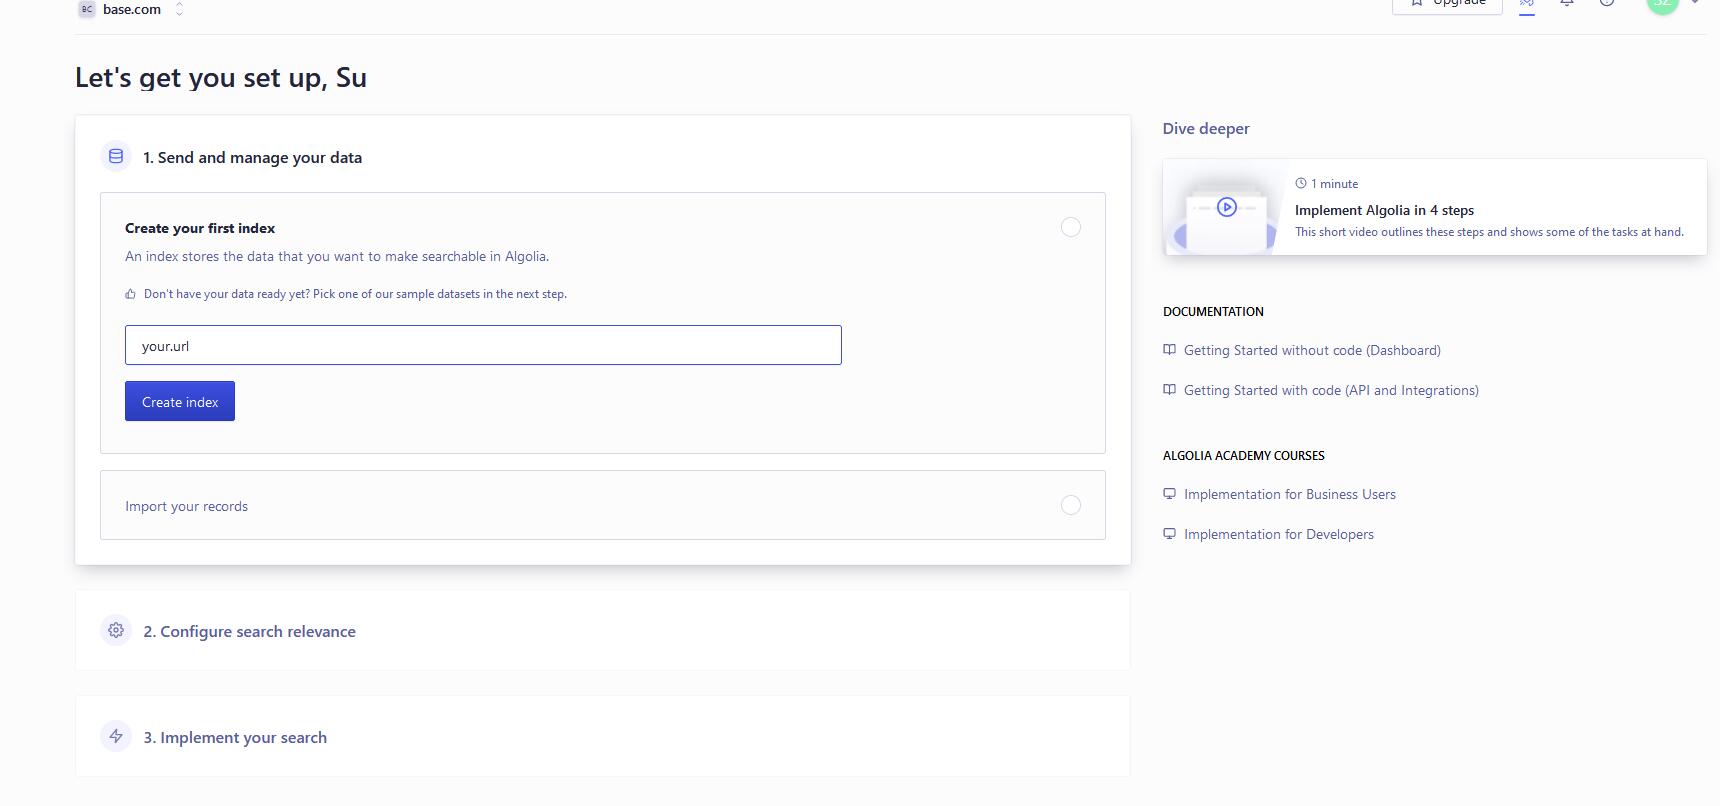Image resolution: width=1720 pixels, height=806 pixels.
Task: Click the 'DOCUMENTATION' section label
Action: (x=1213, y=311)
